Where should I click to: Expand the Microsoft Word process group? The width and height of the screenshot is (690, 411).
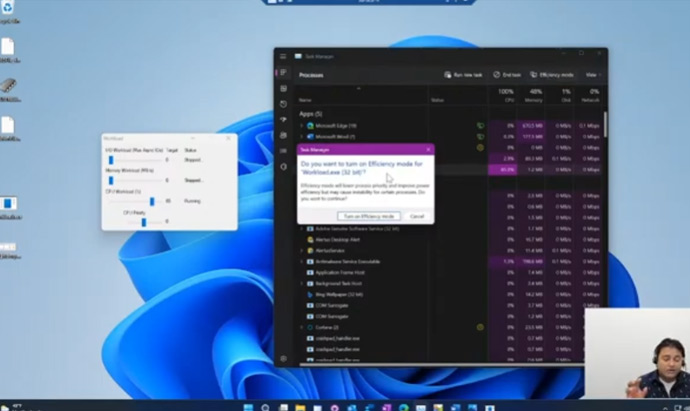coord(301,137)
